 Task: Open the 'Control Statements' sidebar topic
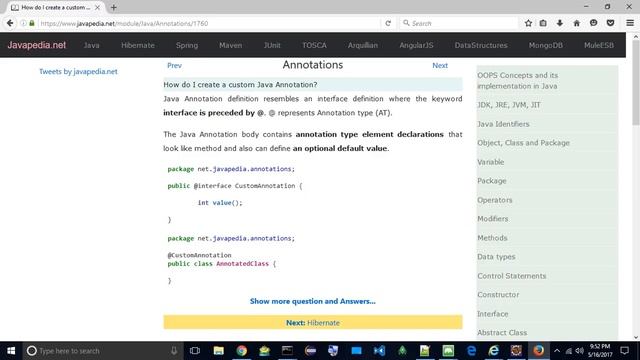(x=511, y=276)
